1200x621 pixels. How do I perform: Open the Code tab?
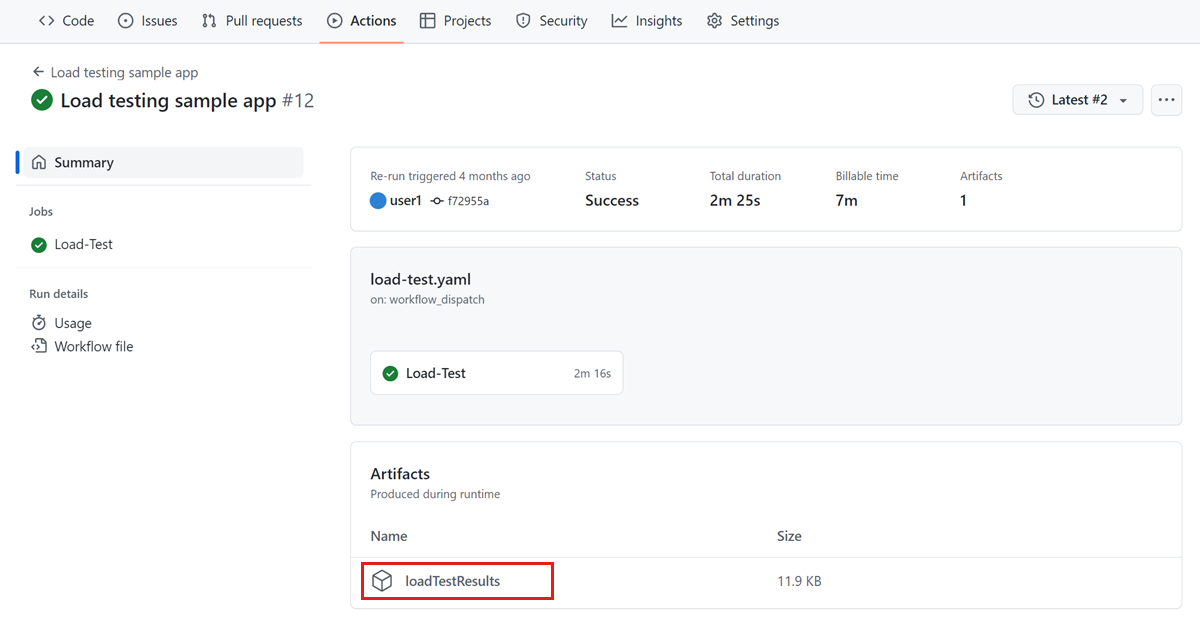tap(66, 21)
